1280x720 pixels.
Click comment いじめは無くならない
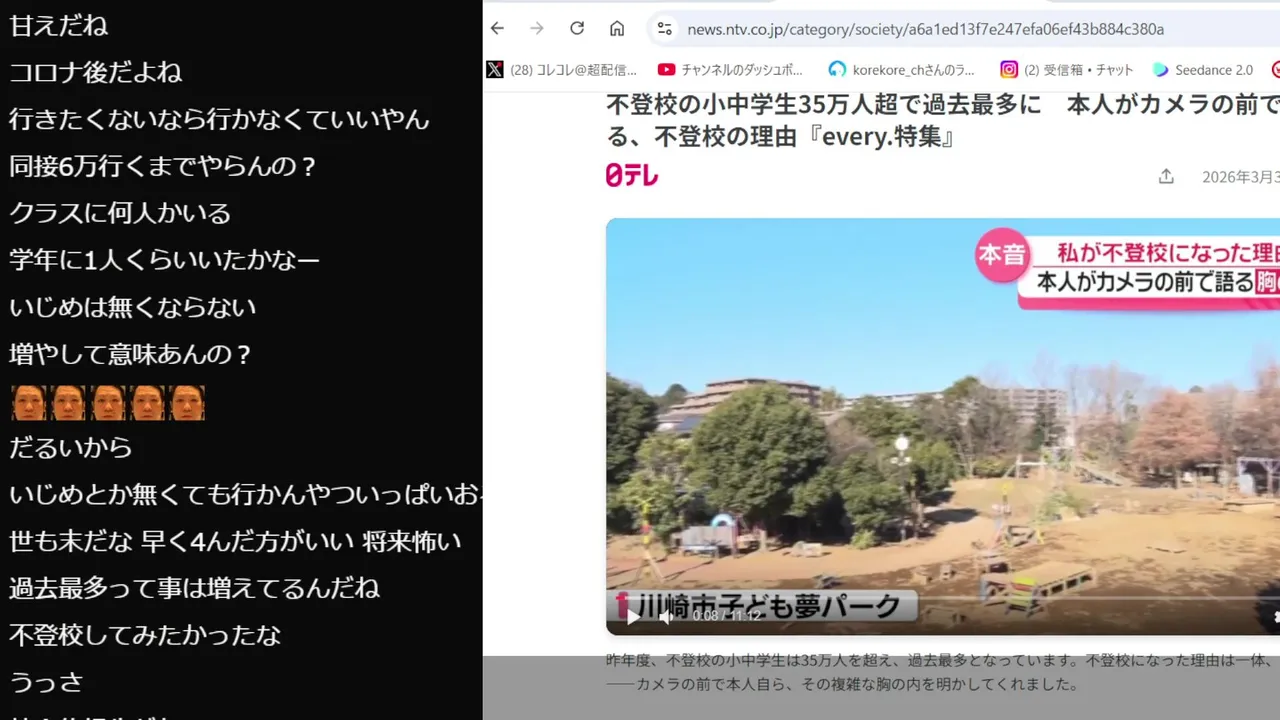coord(132,307)
